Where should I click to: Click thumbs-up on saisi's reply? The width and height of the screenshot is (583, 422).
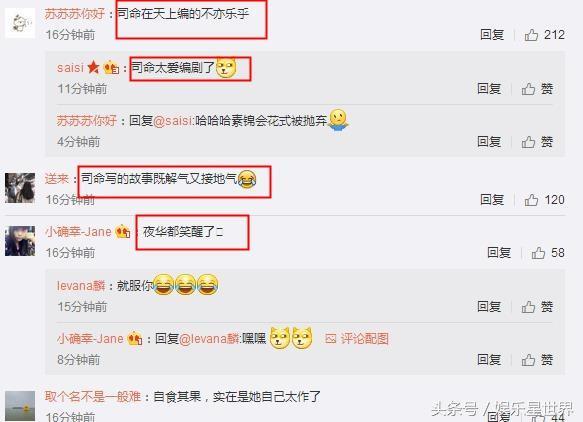tap(528, 89)
